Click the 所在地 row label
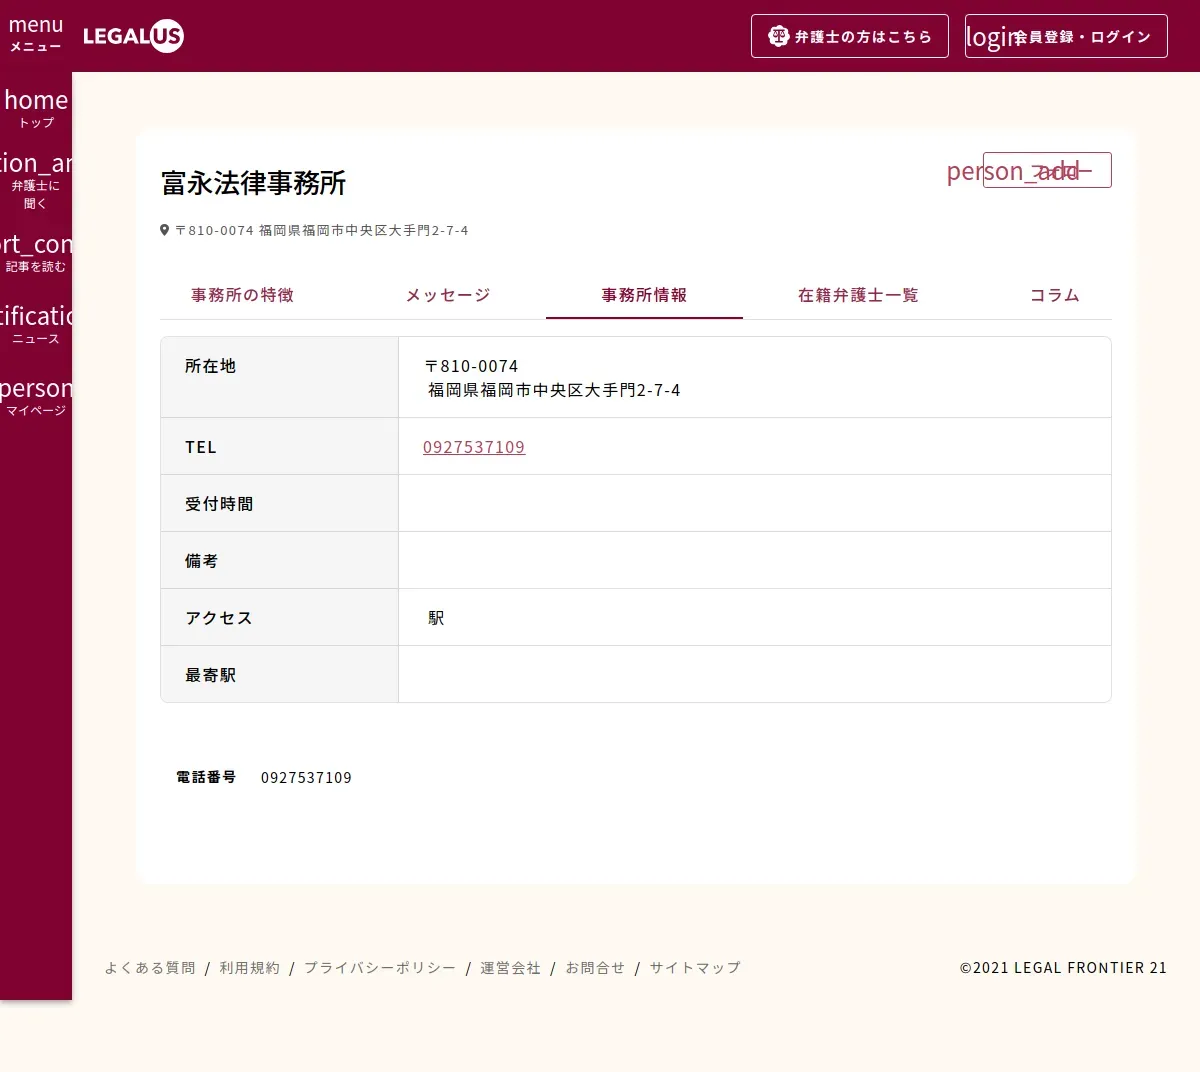1200x1072 pixels. (x=211, y=366)
